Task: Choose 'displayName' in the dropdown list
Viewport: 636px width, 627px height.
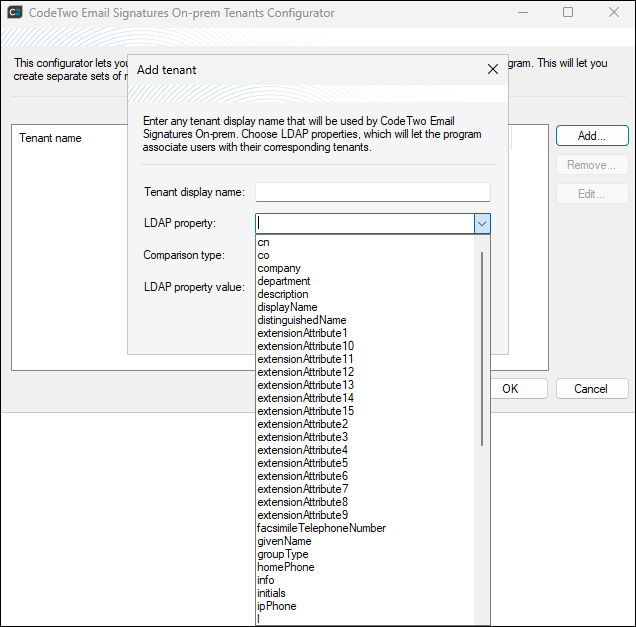Action: (x=287, y=307)
